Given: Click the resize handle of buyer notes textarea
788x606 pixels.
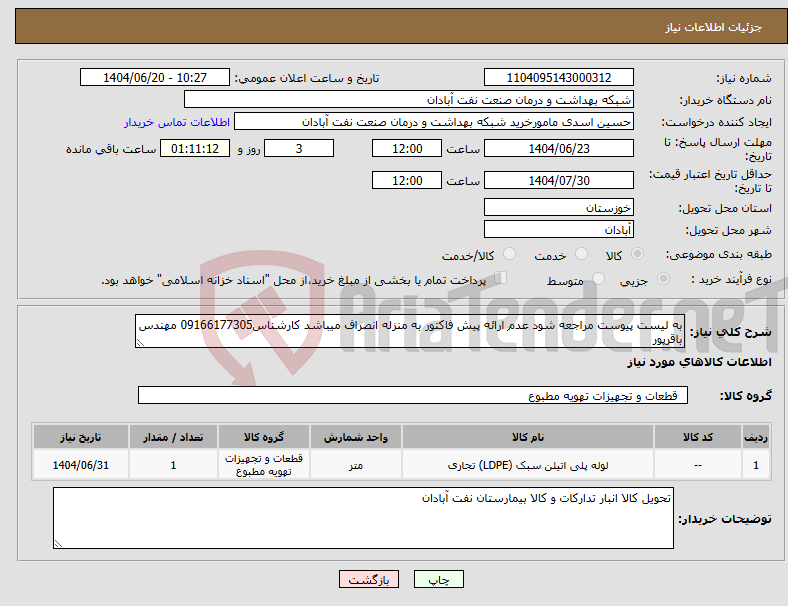Looking at the screenshot, I should pyautogui.click(x=58, y=544).
